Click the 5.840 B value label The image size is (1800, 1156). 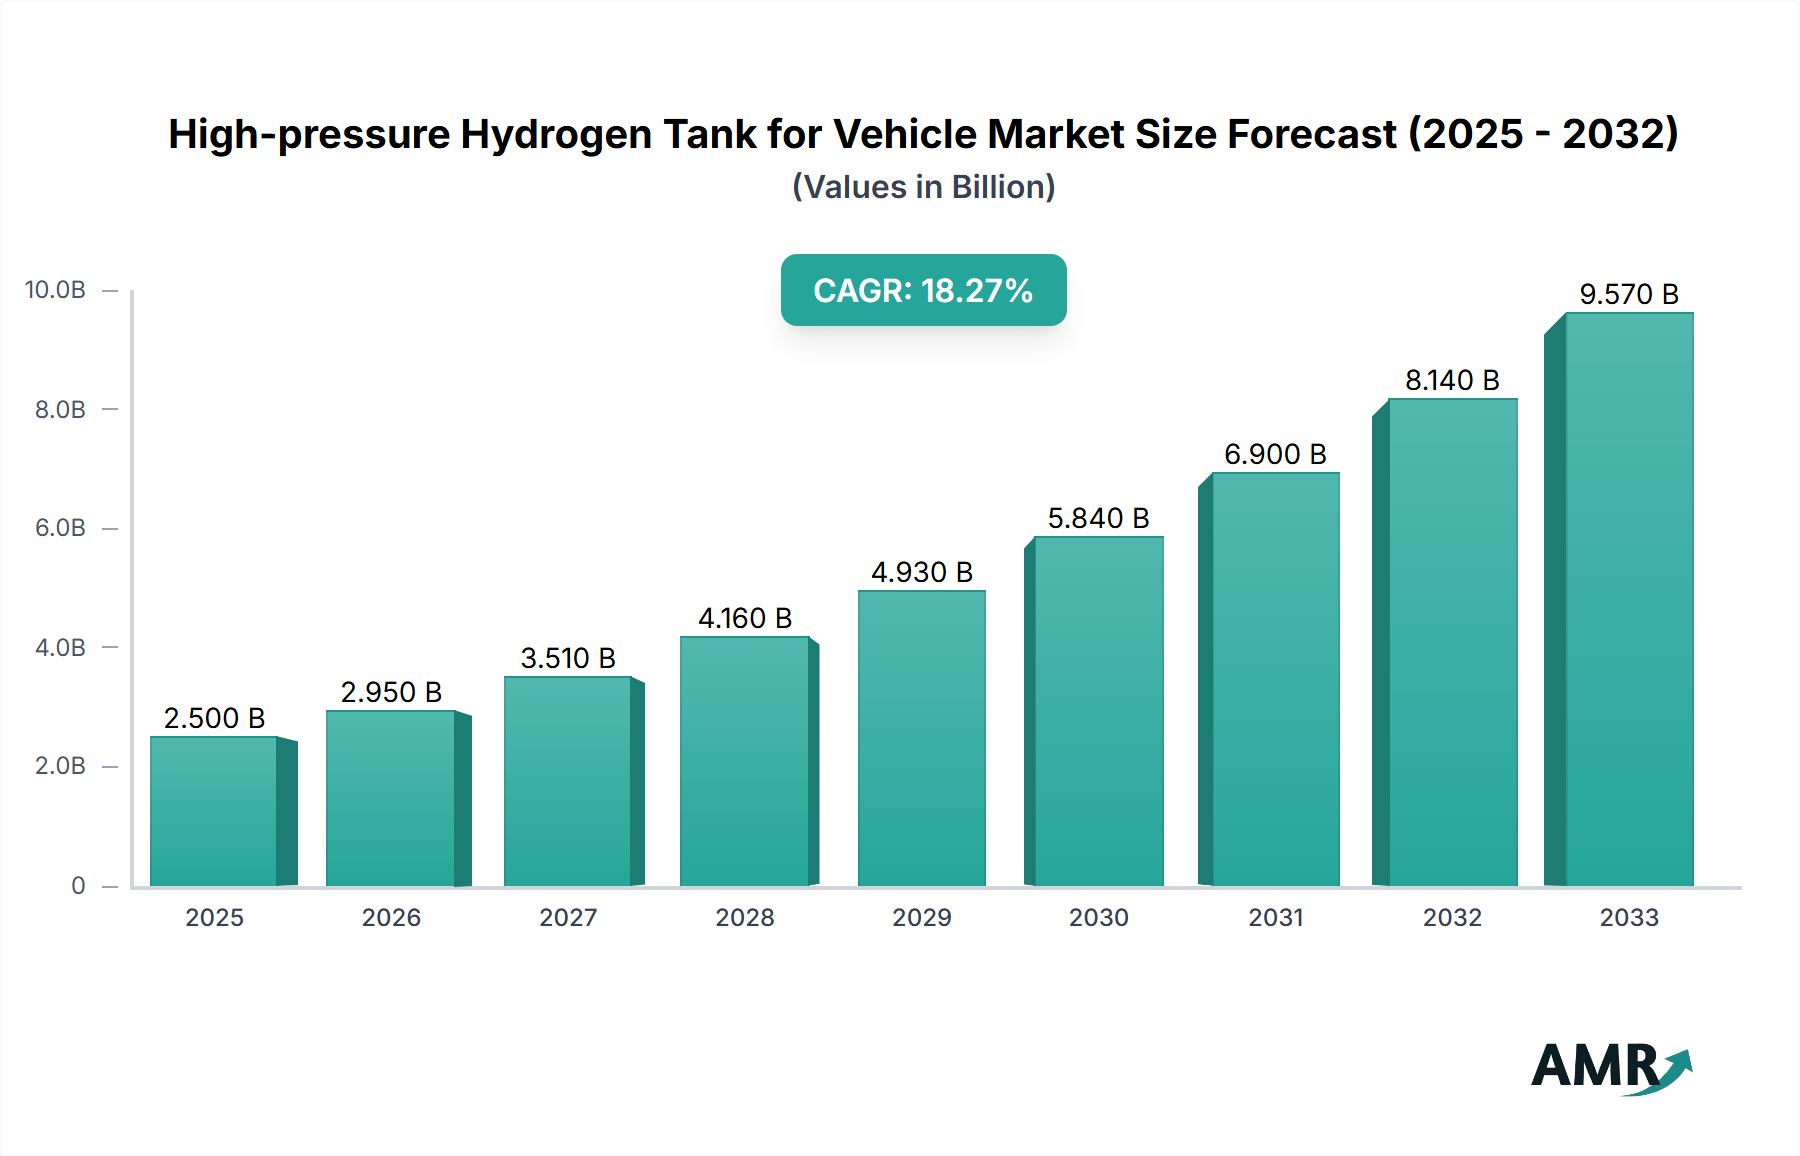click(1098, 518)
